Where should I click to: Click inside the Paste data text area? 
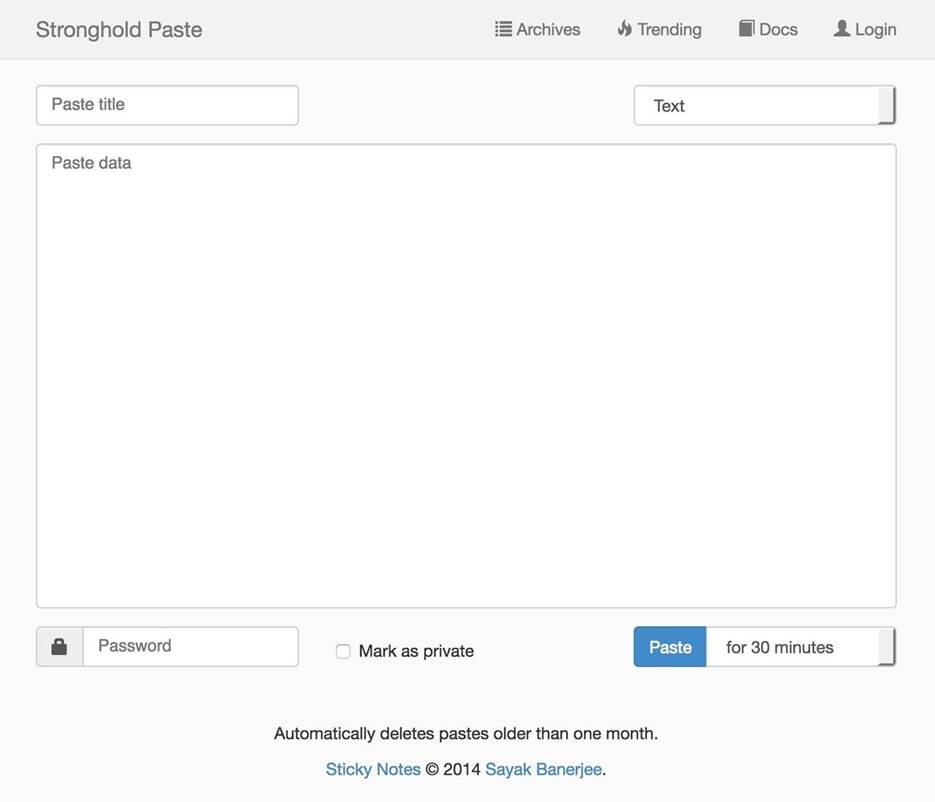click(x=466, y=375)
